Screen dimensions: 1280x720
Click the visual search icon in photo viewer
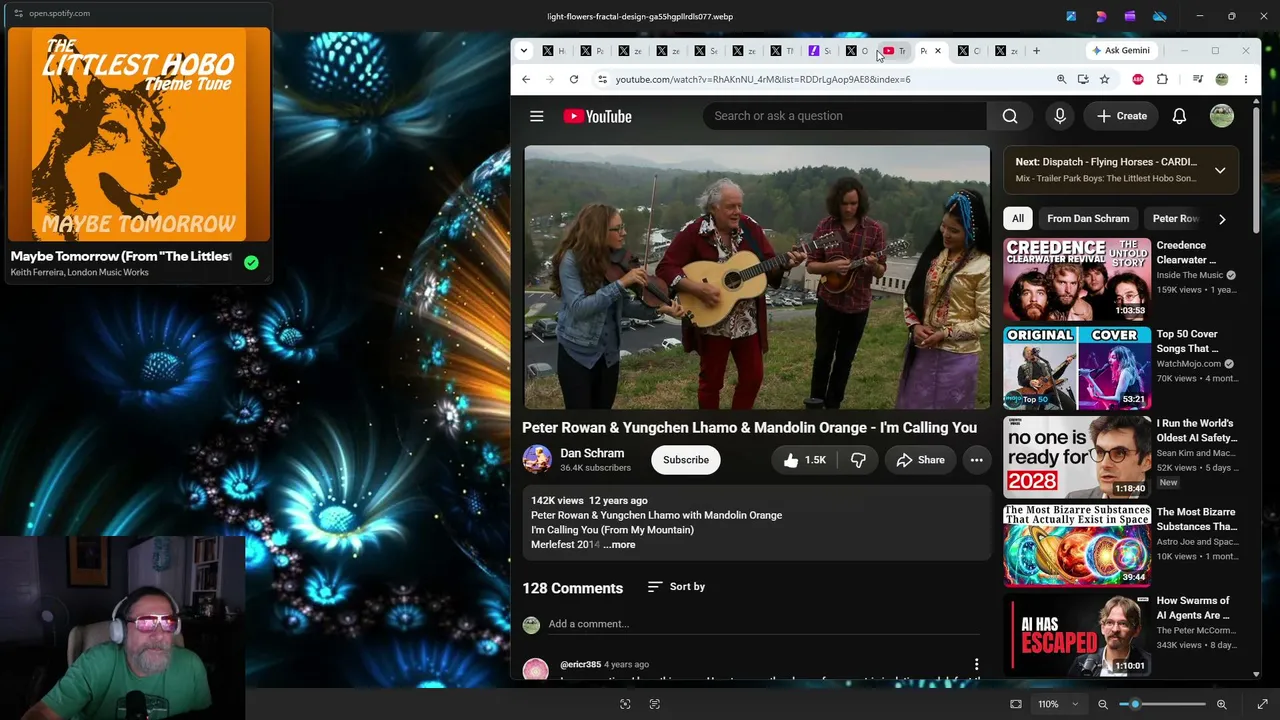pyautogui.click(x=625, y=704)
